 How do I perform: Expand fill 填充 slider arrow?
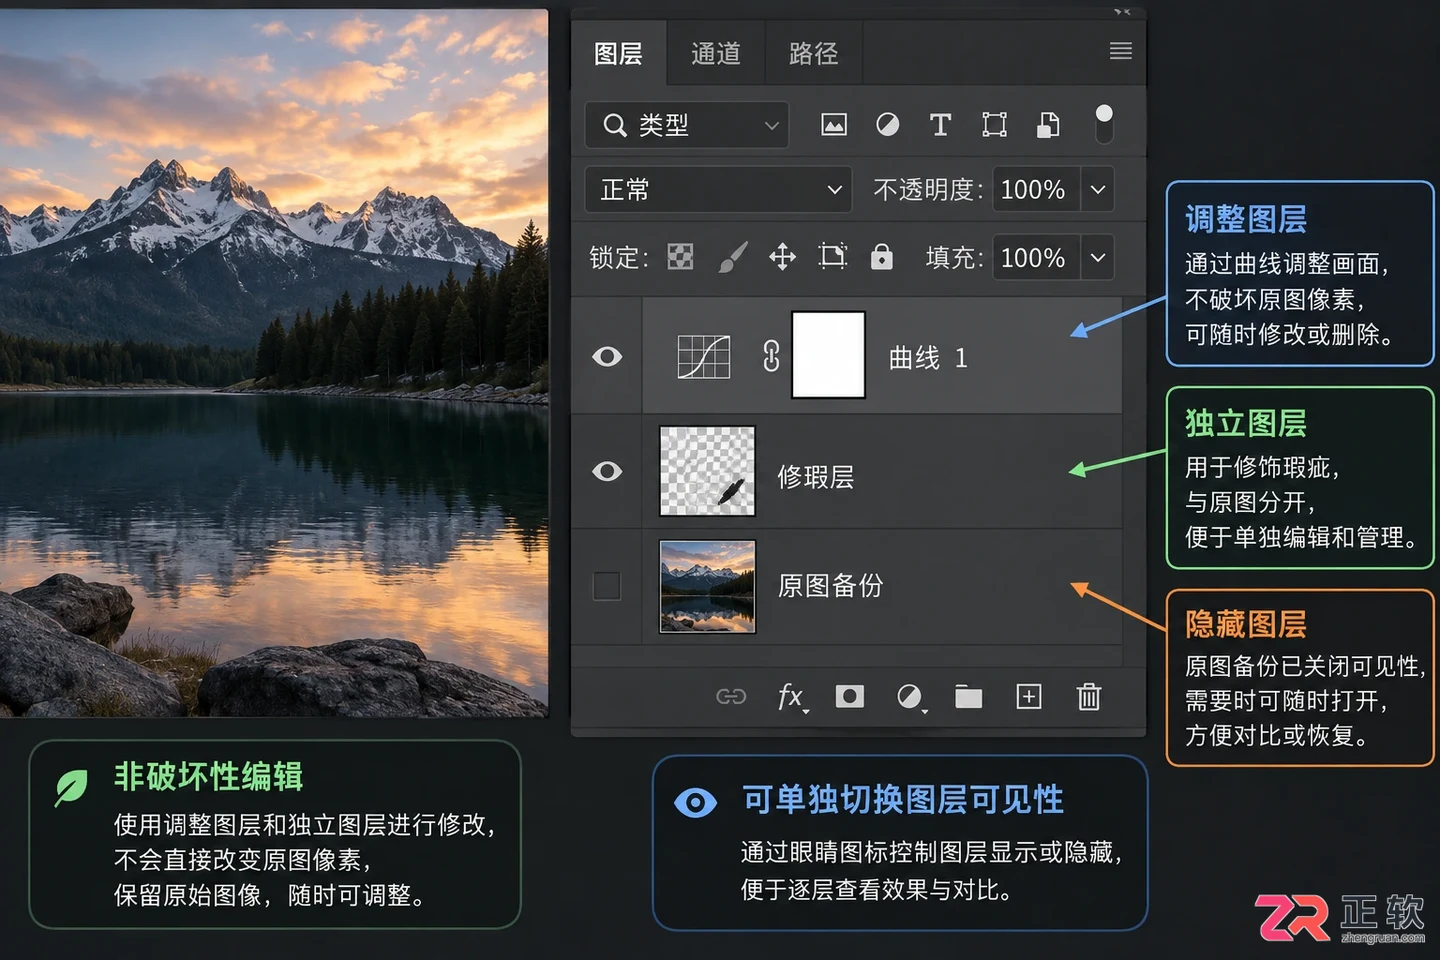1097,258
